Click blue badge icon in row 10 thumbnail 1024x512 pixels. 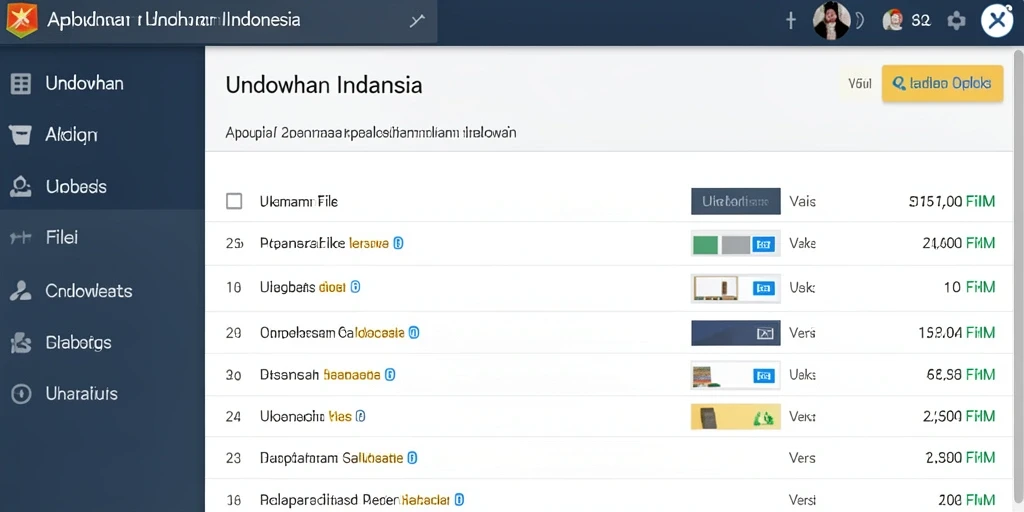click(x=763, y=288)
